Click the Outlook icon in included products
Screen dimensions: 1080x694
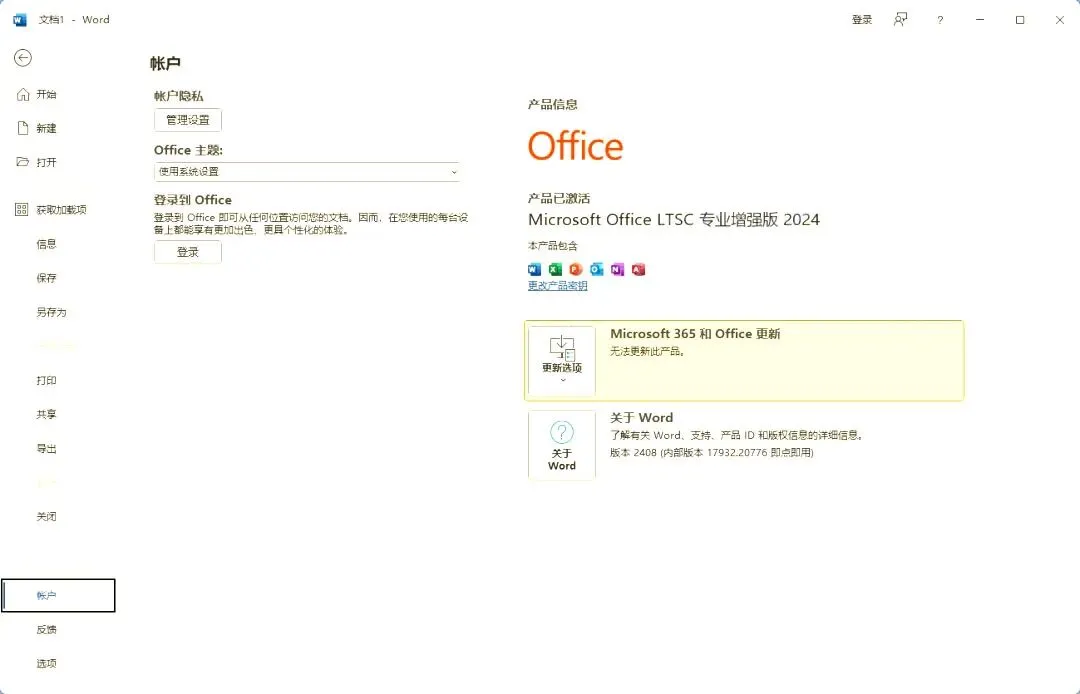point(596,269)
